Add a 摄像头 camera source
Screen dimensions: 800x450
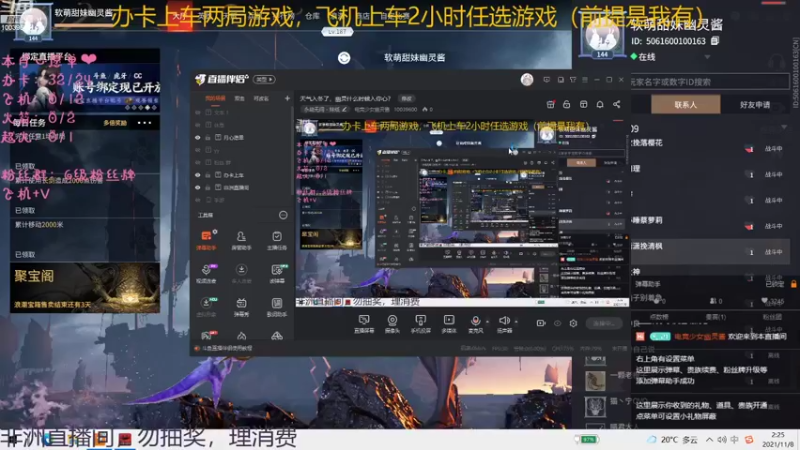point(392,323)
